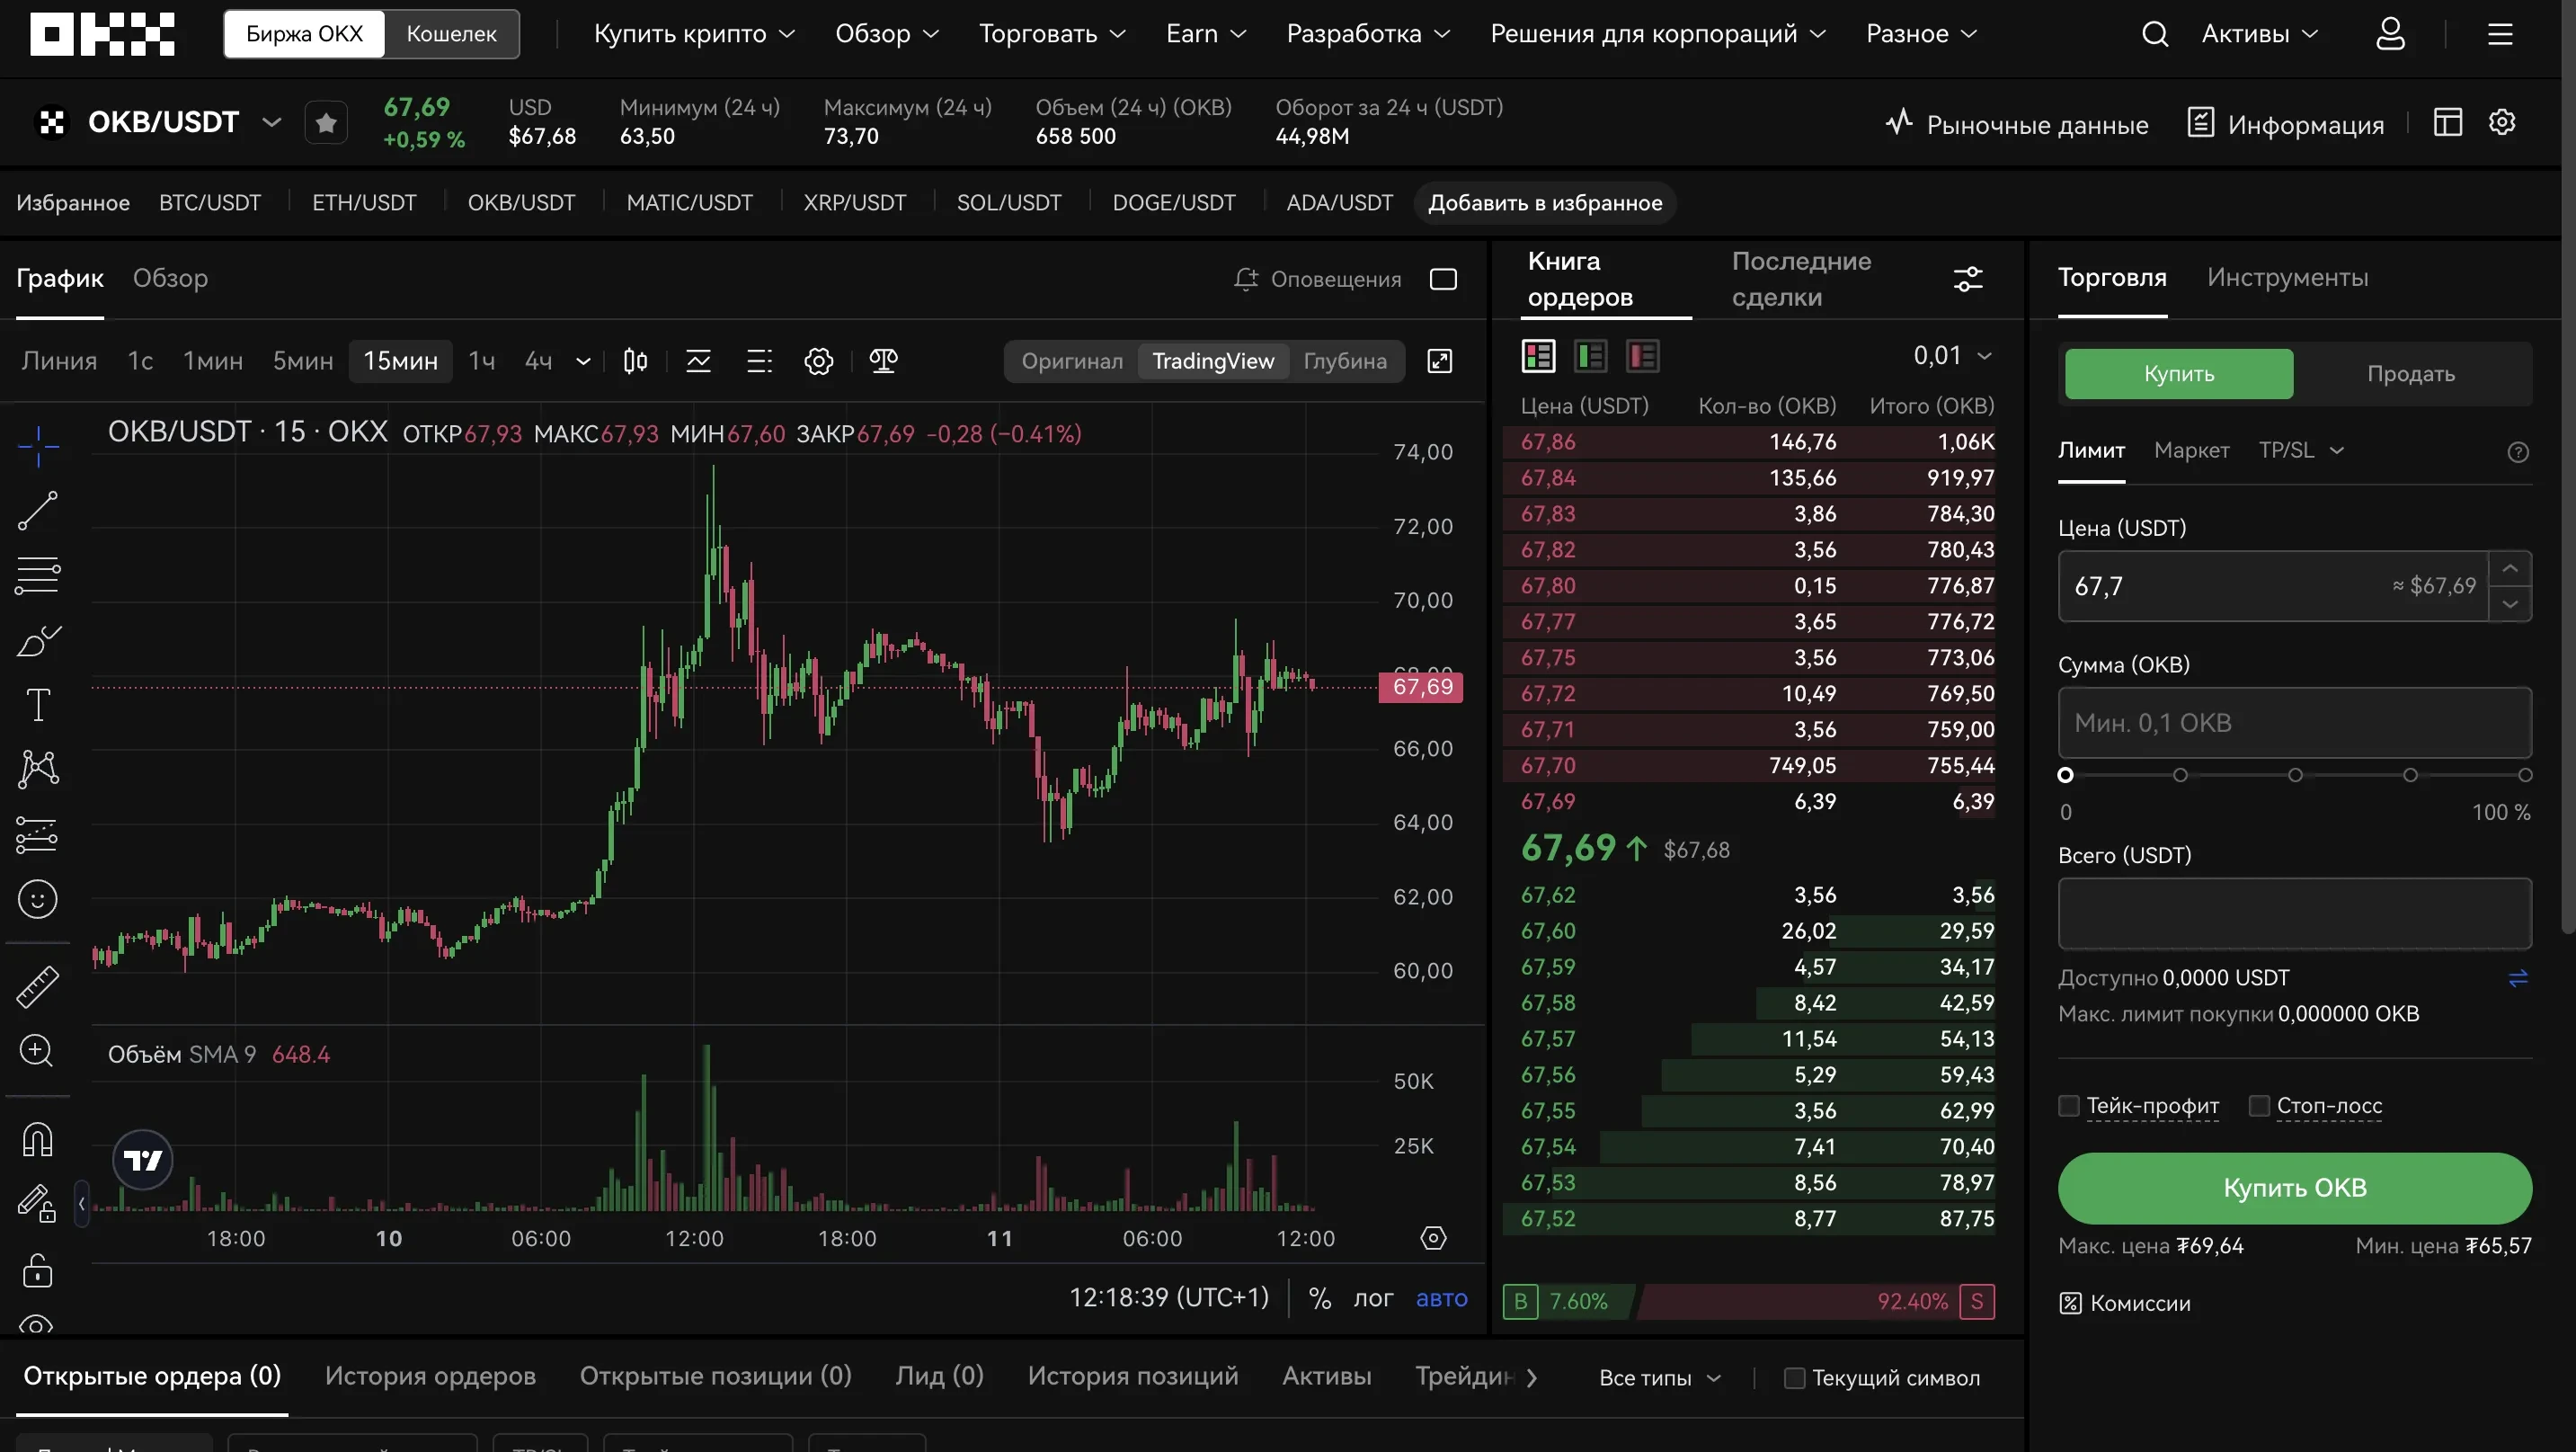Image resolution: width=2576 pixels, height=1452 pixels.
Task: Toggle the magnet mode tool
Action: [x=38, y=1139]
